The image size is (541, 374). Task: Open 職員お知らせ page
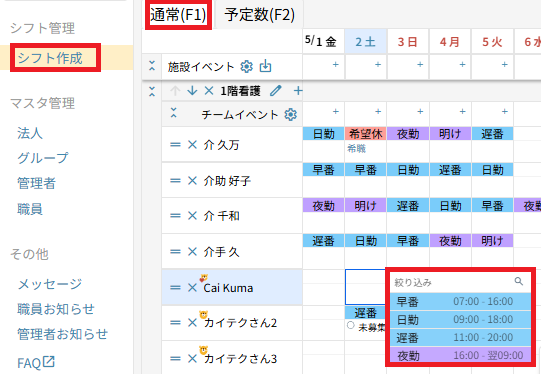click(x=56, y=309)
